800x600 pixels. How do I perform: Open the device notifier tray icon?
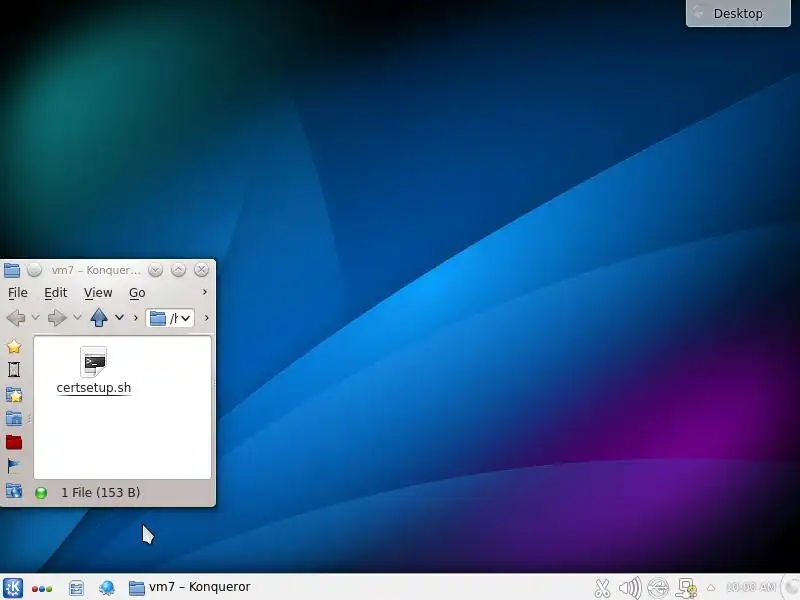click(686, 588)
